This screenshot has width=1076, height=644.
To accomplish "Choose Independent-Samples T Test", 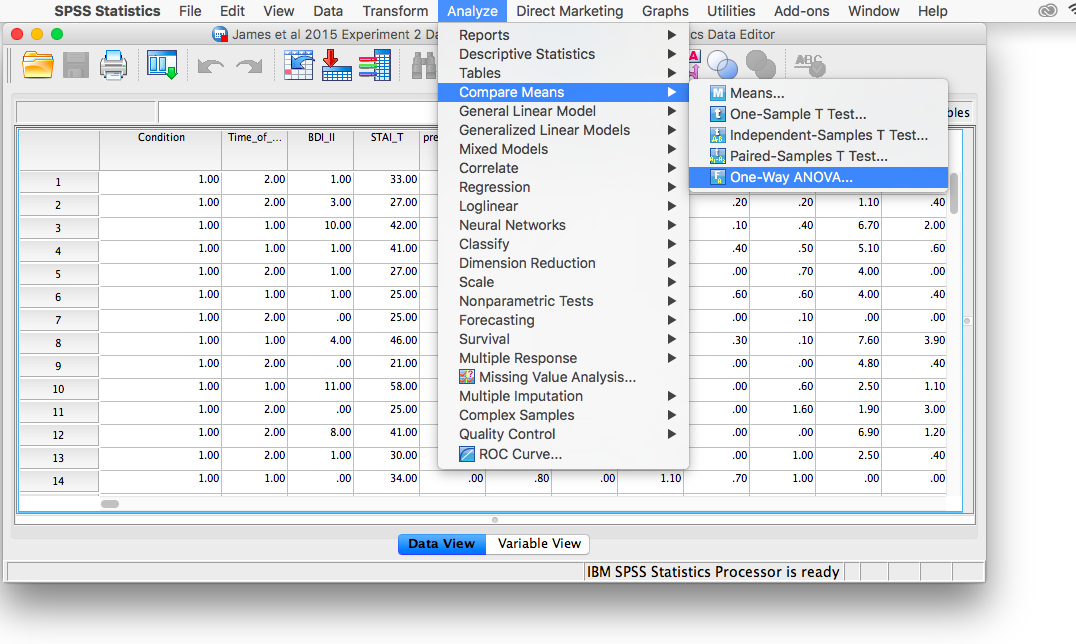I will 819,135.
